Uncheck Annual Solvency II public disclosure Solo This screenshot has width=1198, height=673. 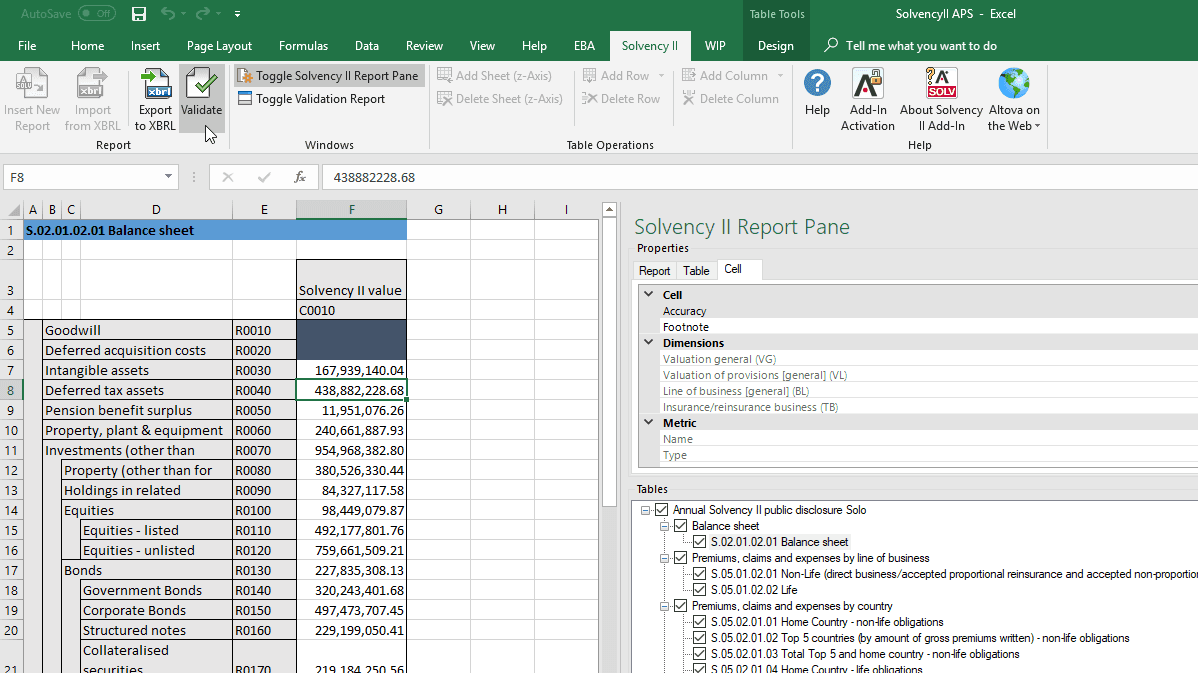tap(662, 510)
